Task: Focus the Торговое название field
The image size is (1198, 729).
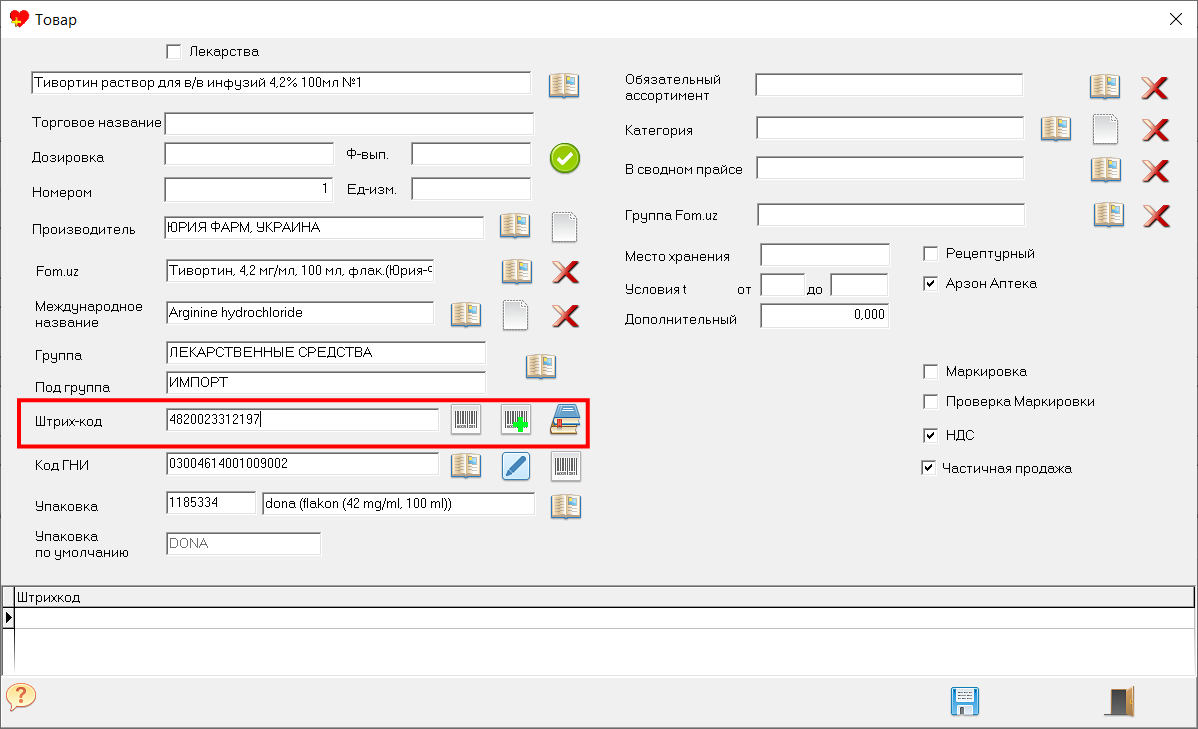Action: click(x=349, y=123)
